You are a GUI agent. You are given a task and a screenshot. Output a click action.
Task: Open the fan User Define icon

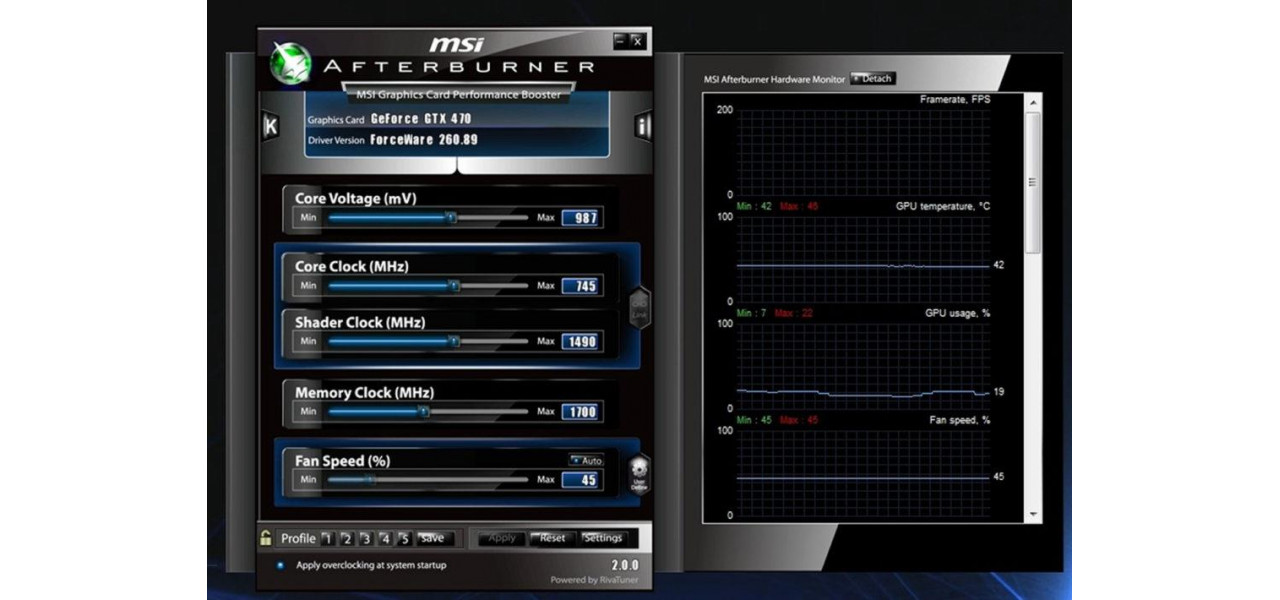coord(639,474)
